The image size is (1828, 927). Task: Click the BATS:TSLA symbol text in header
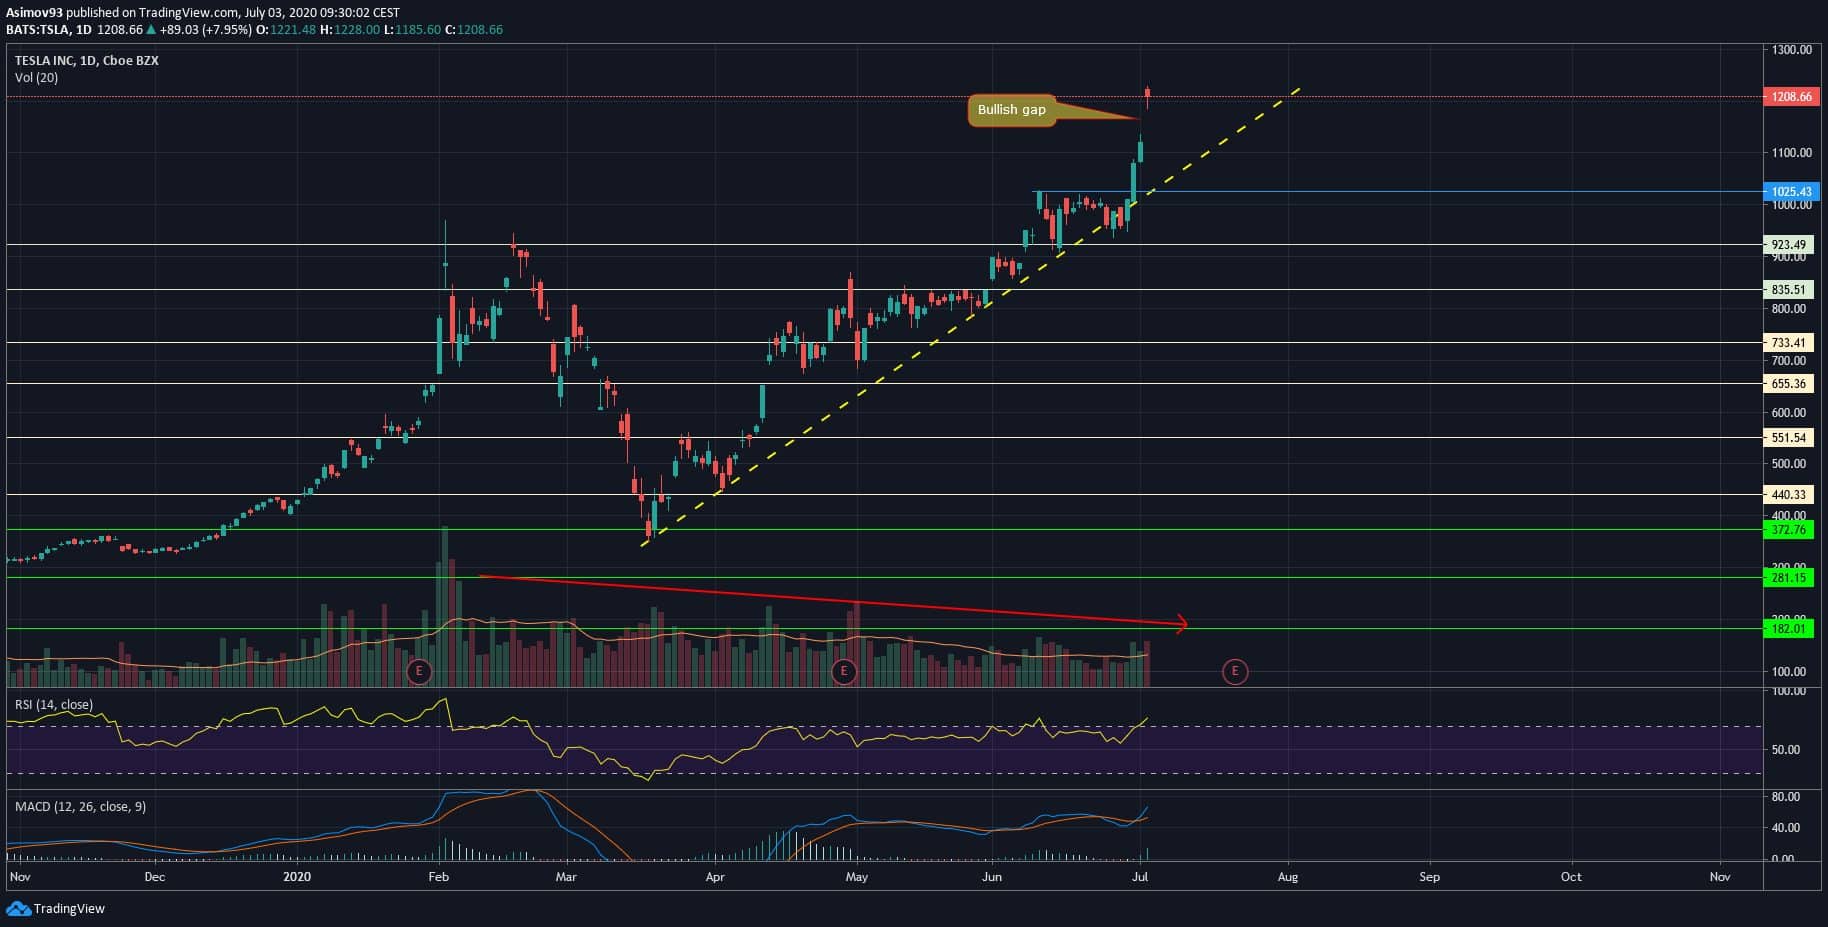coord(38,30)
